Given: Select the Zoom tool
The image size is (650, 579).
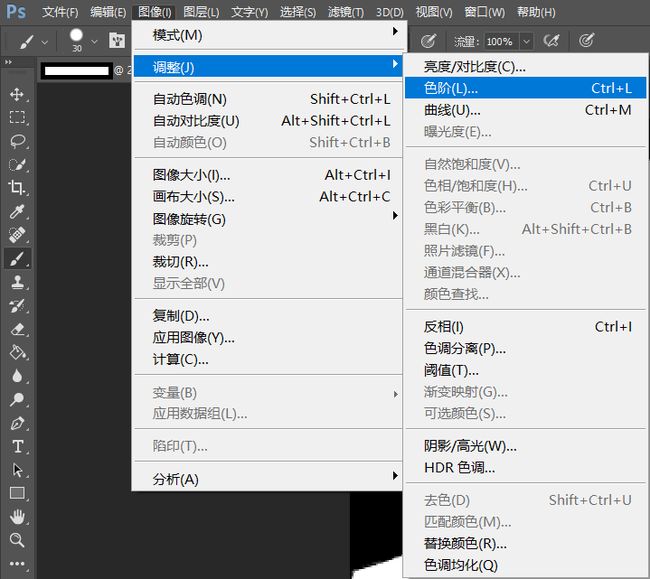Looking at the screenshot, I should pos(17,540).
